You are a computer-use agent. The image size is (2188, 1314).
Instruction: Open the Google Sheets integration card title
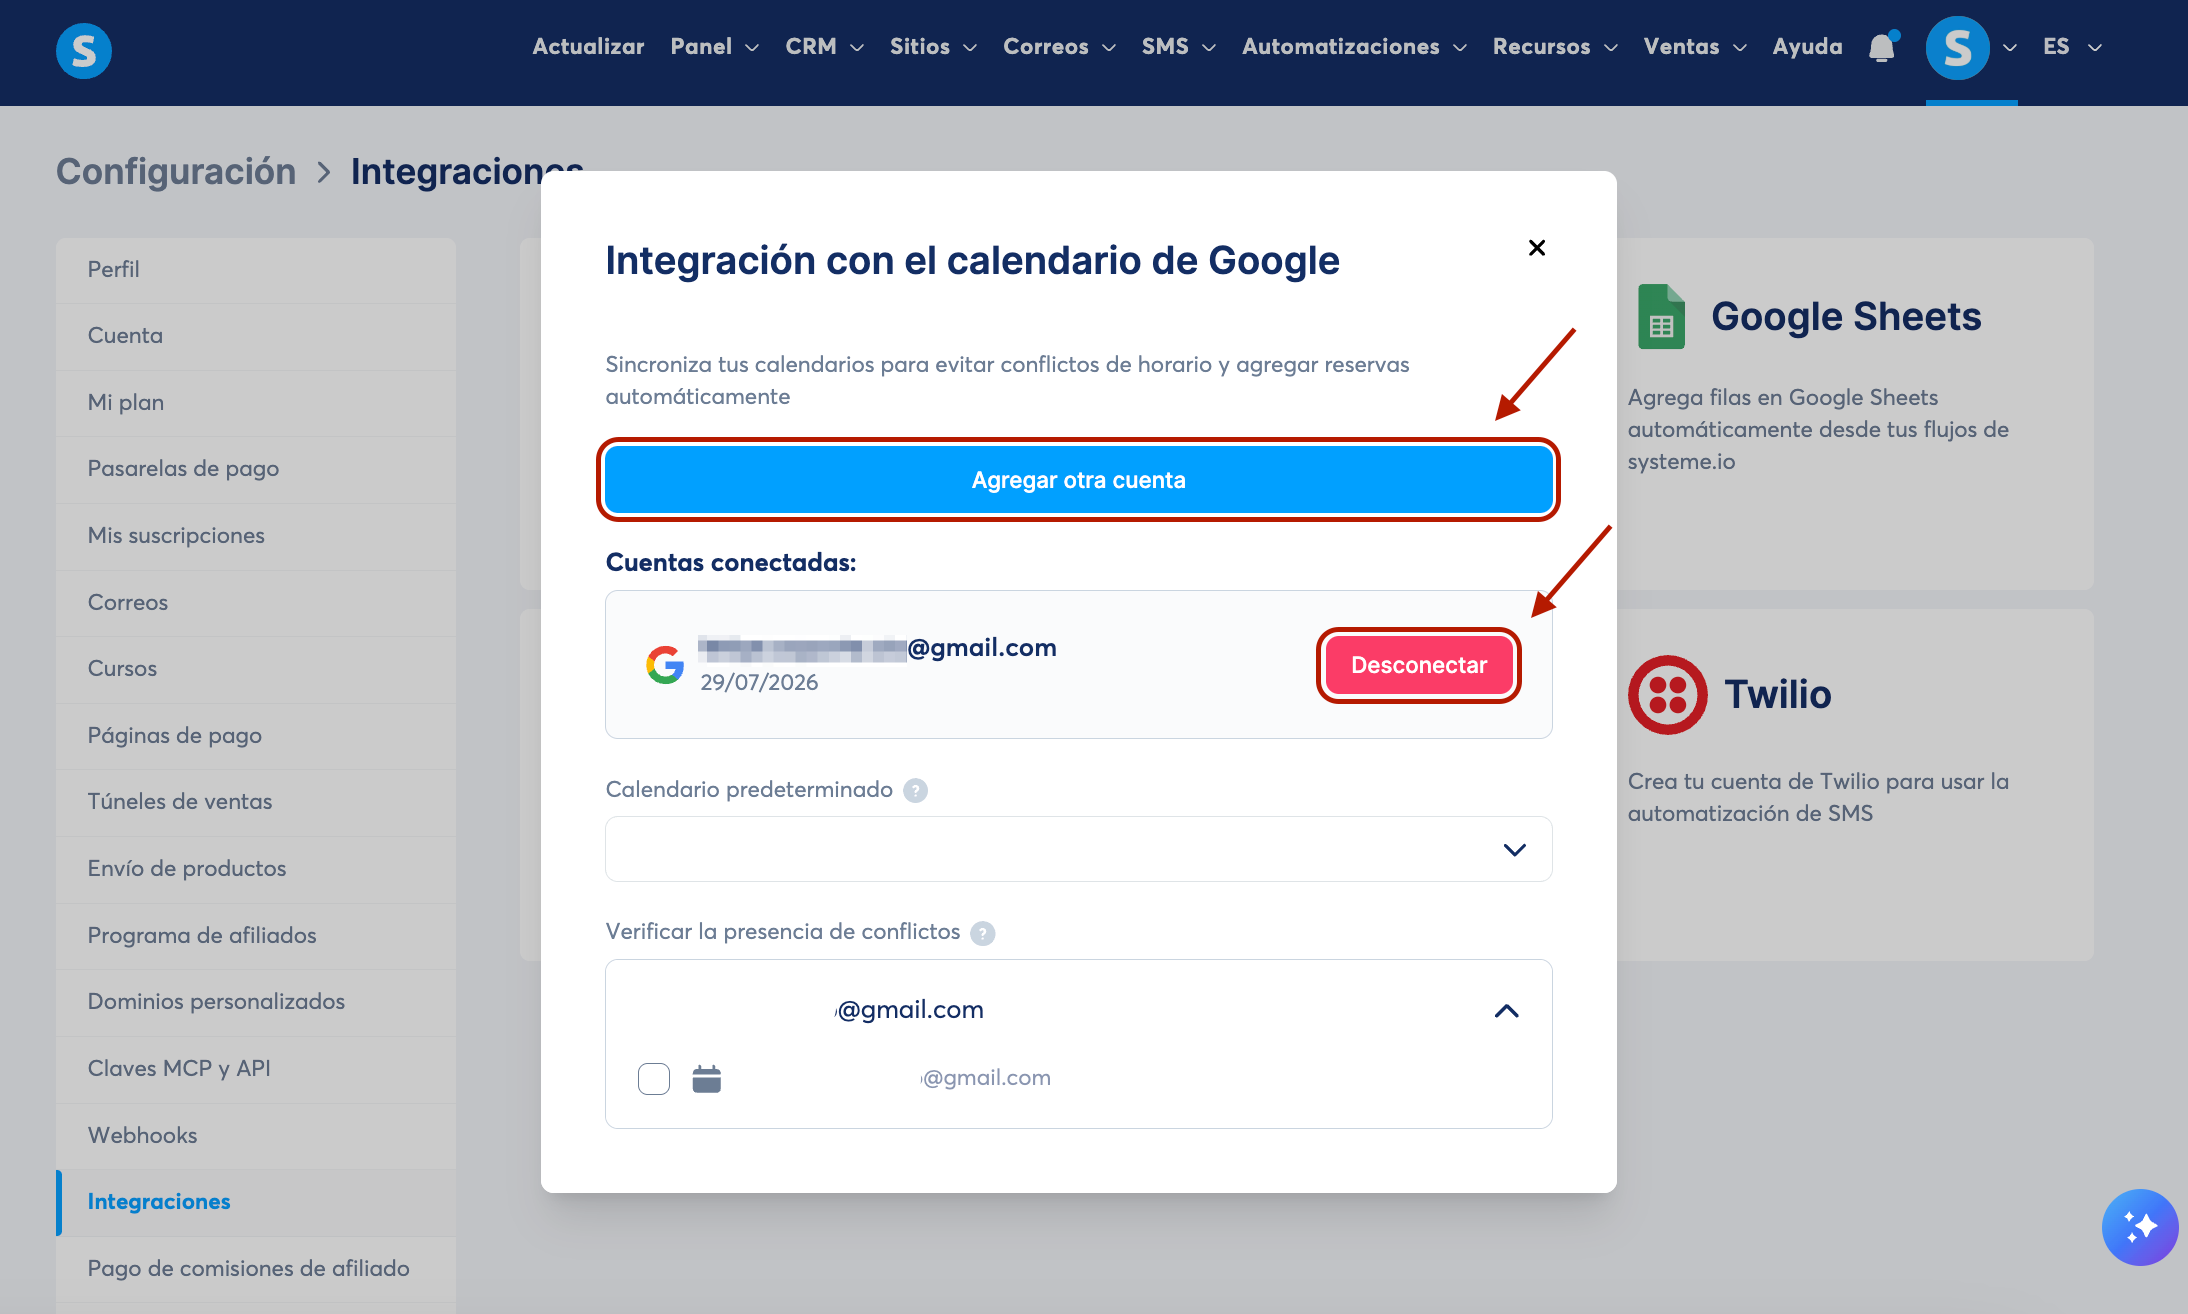[1846, 317]
